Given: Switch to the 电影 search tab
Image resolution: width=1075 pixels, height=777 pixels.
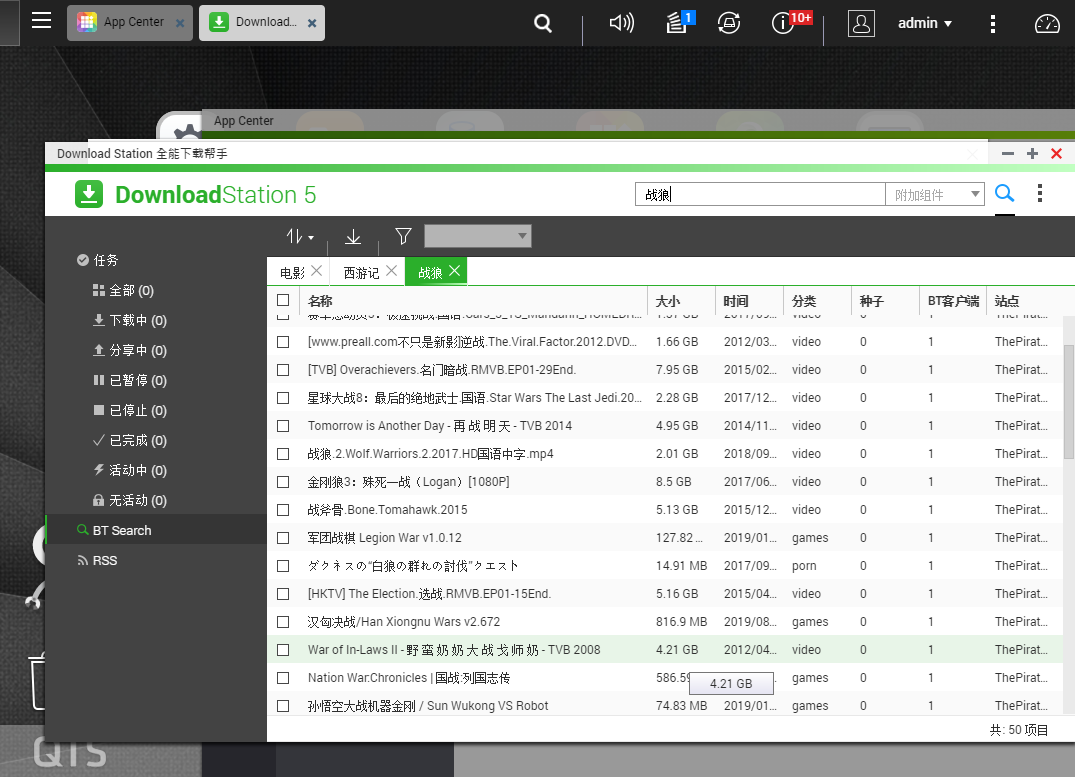Looking at the screenshot, I should tap(292, 273).
